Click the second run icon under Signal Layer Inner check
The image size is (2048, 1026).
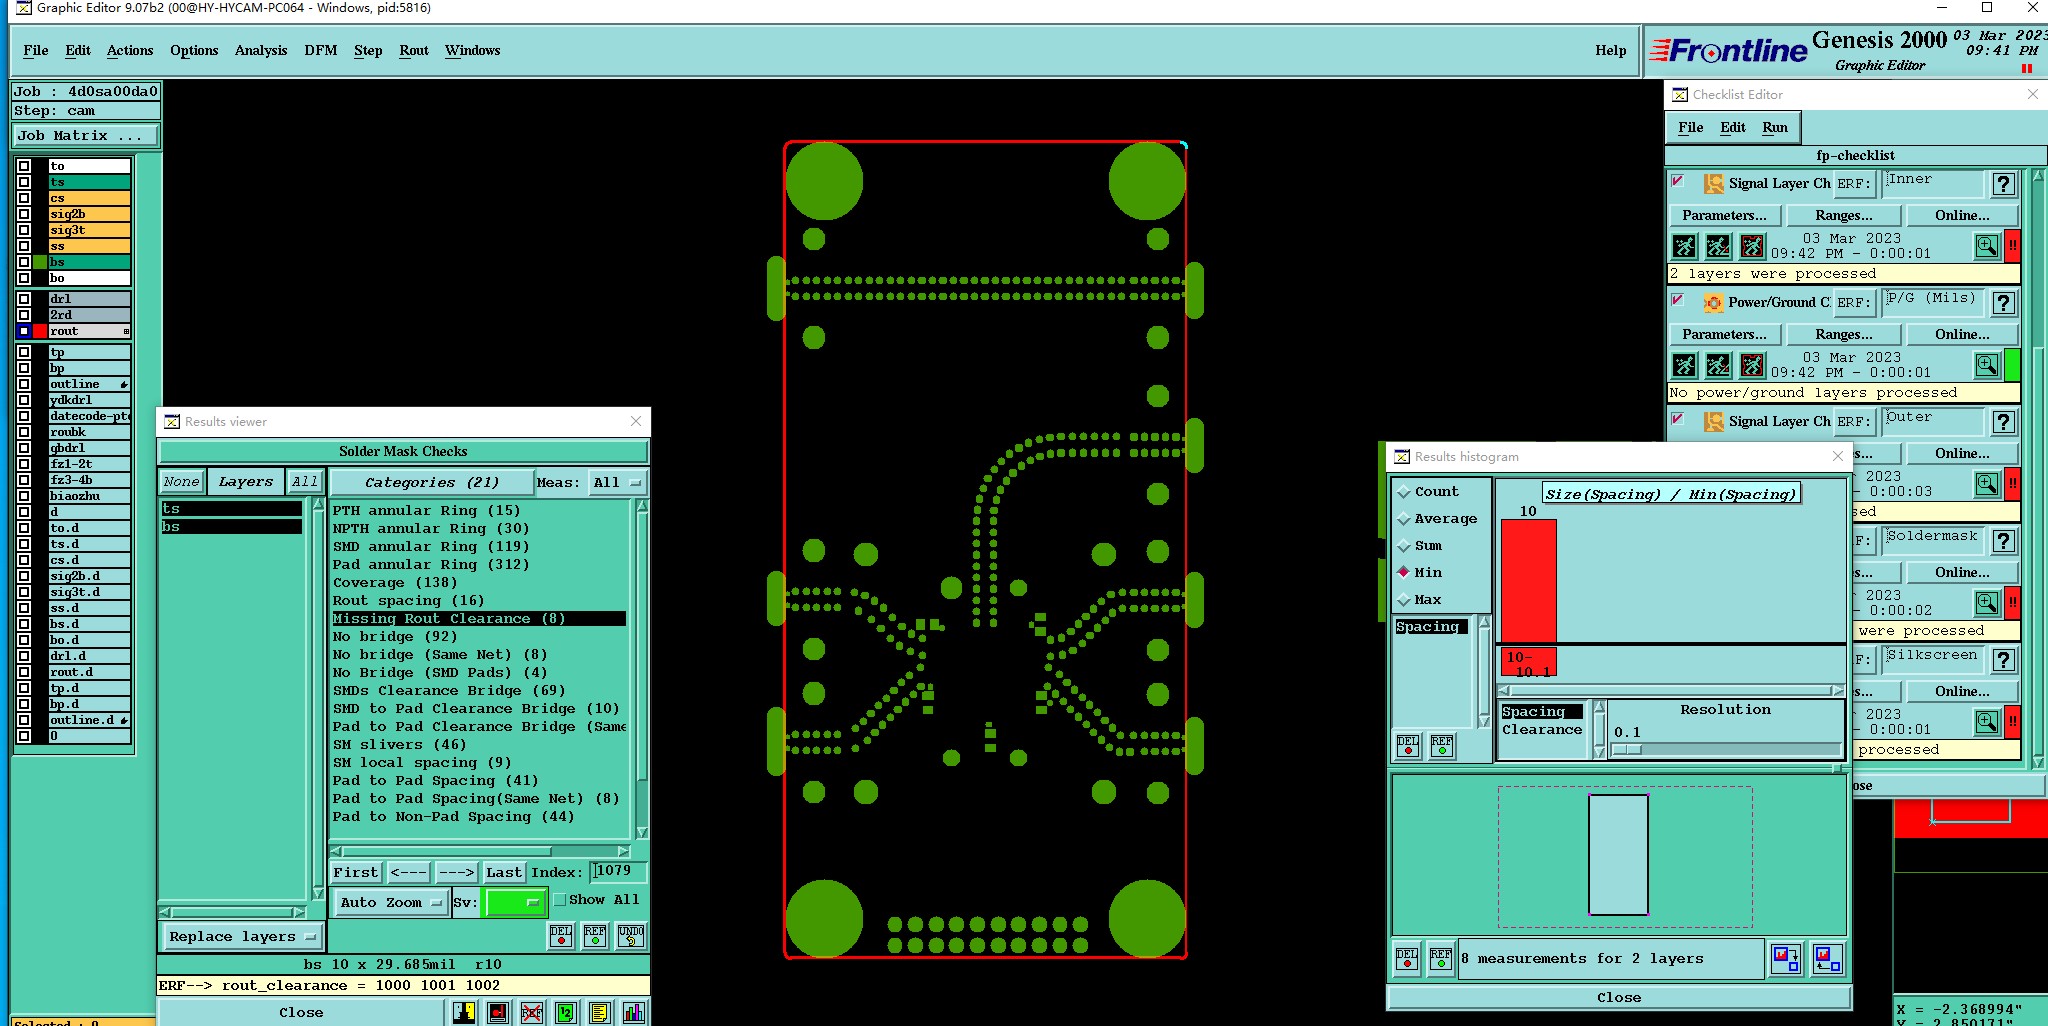point(1719,246)
